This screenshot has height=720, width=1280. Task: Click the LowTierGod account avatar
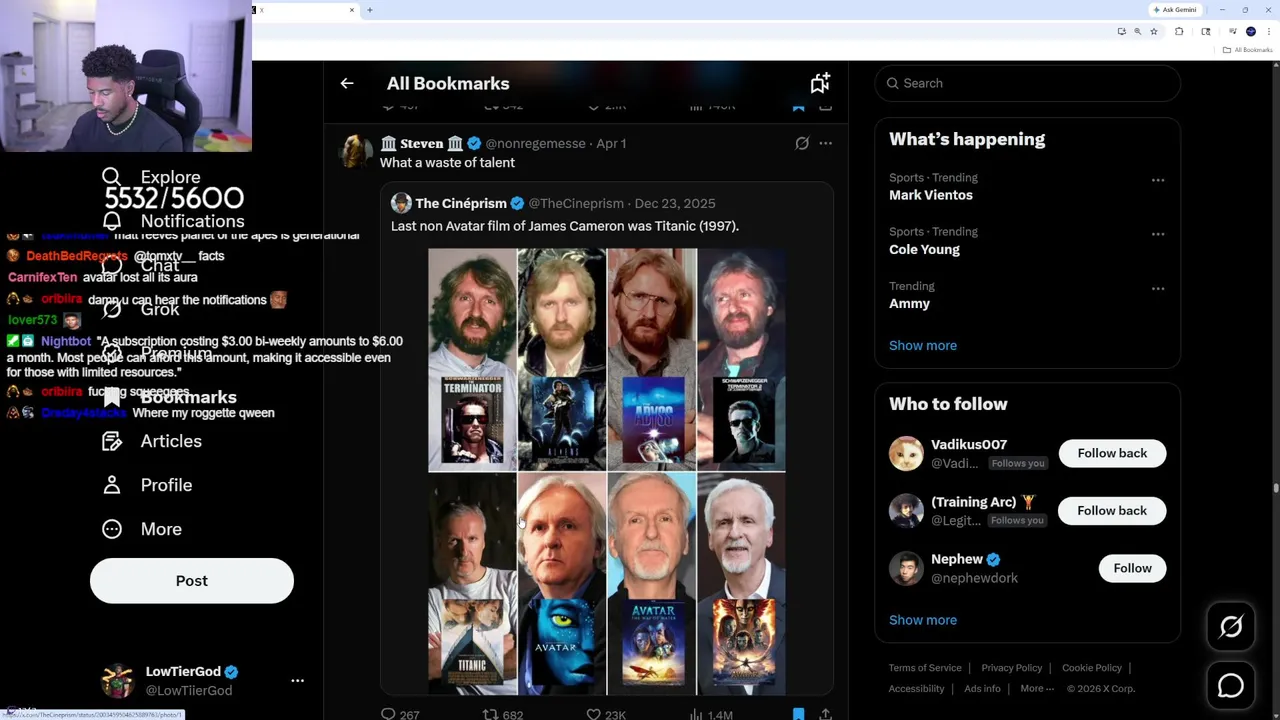(118, 680)
